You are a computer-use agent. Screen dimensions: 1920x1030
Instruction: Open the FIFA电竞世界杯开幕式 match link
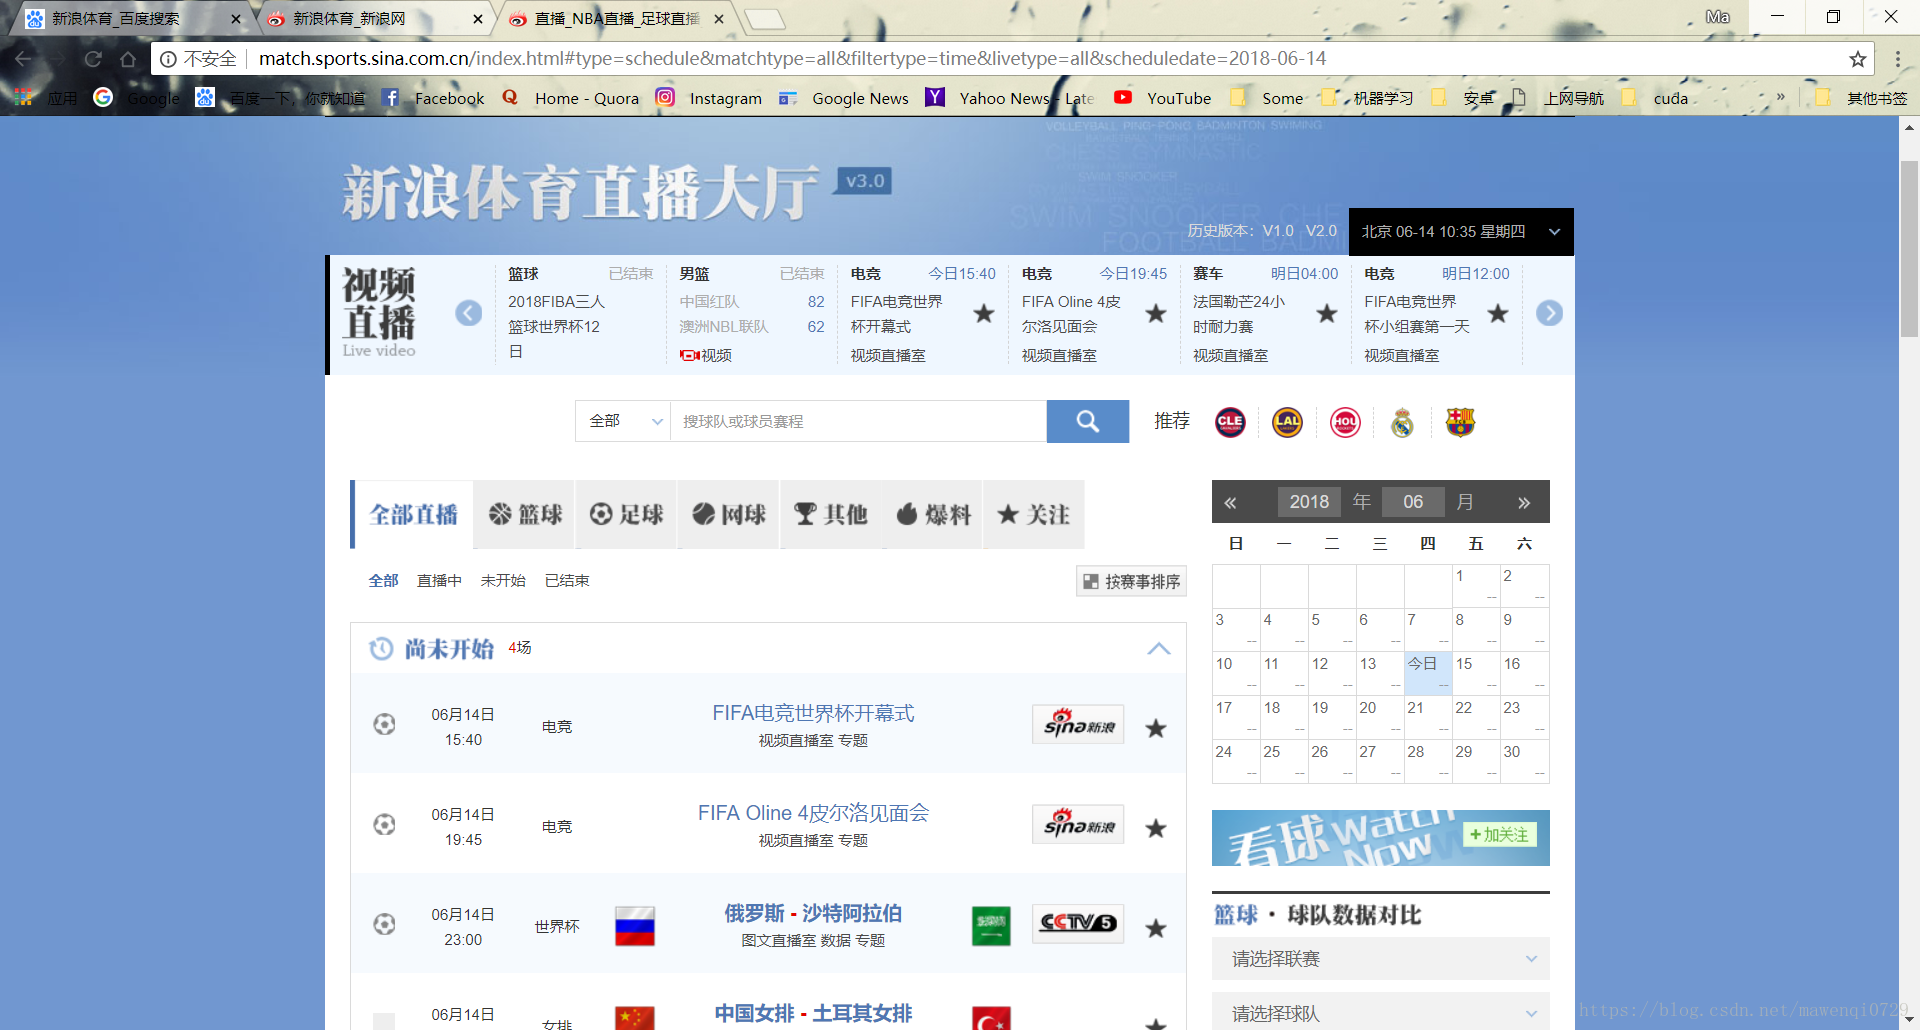813,713
